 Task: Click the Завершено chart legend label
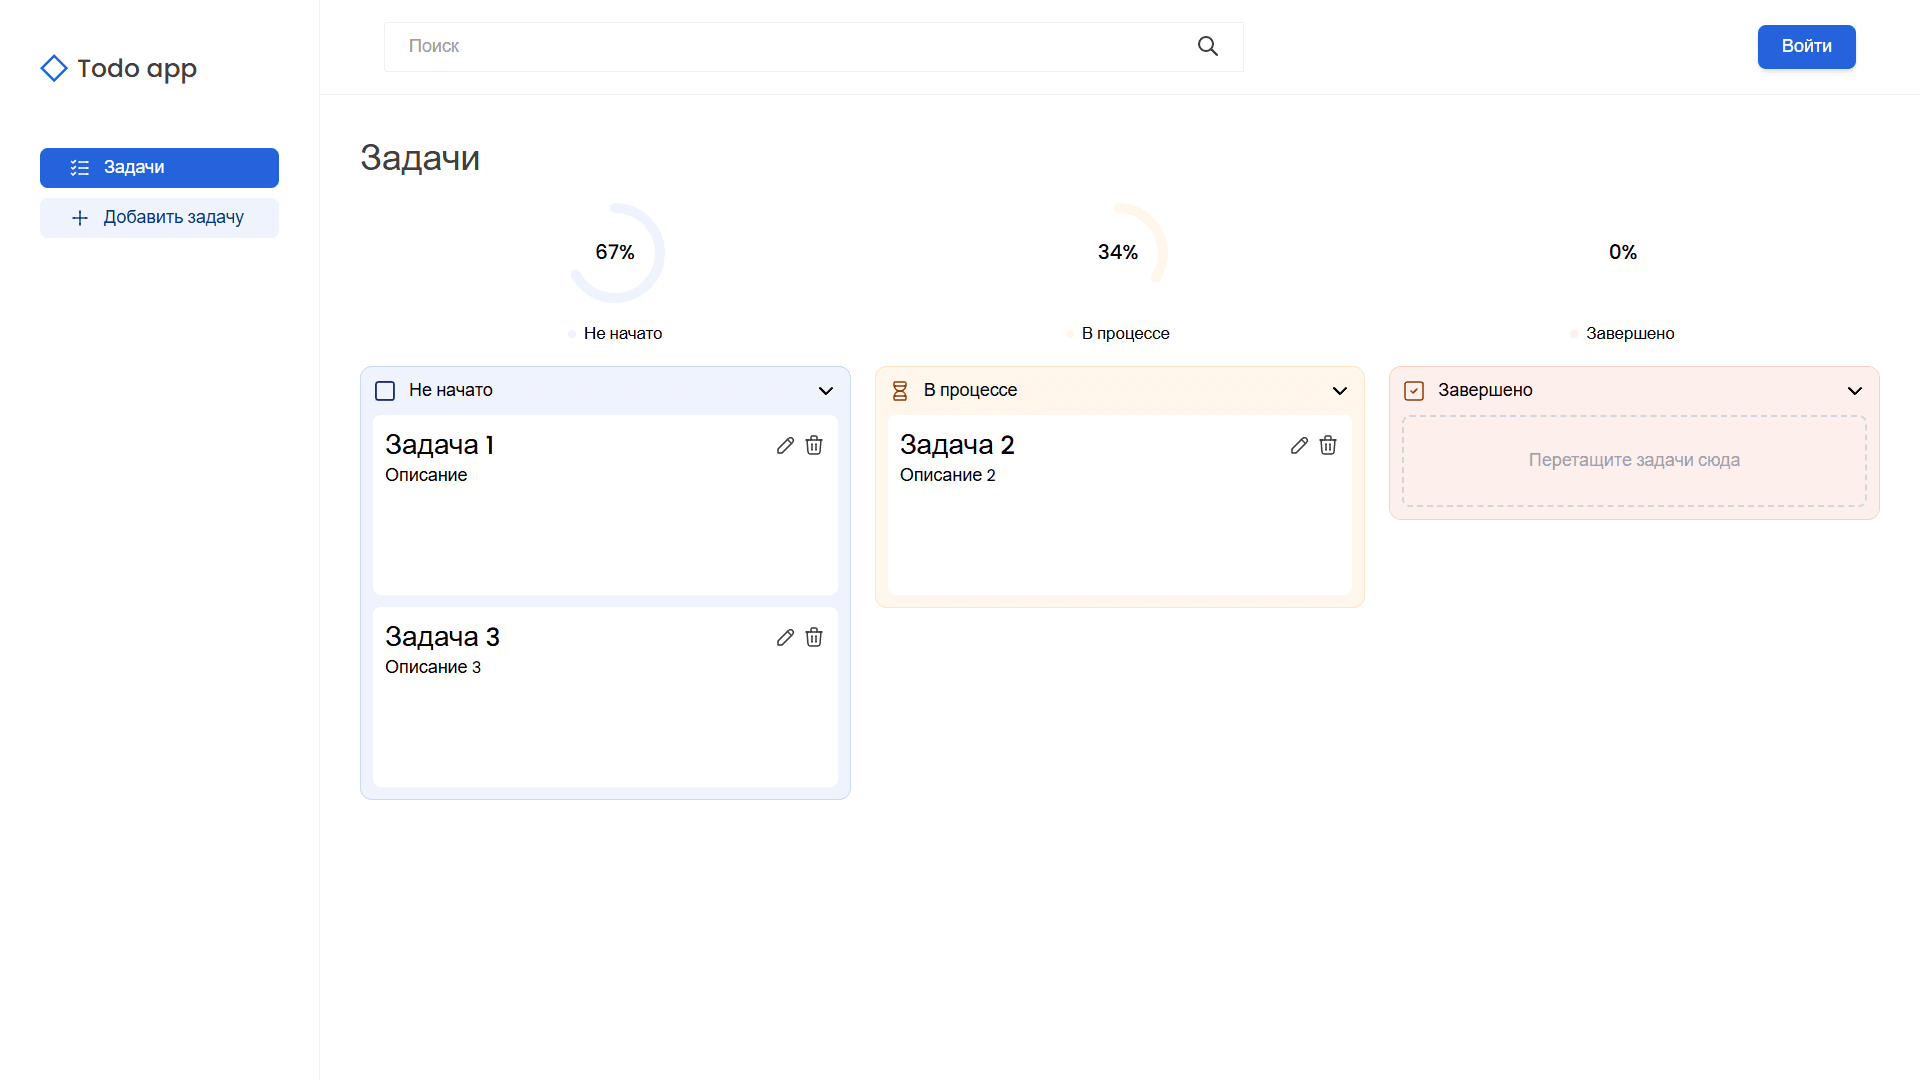(x=1630, y=334)
